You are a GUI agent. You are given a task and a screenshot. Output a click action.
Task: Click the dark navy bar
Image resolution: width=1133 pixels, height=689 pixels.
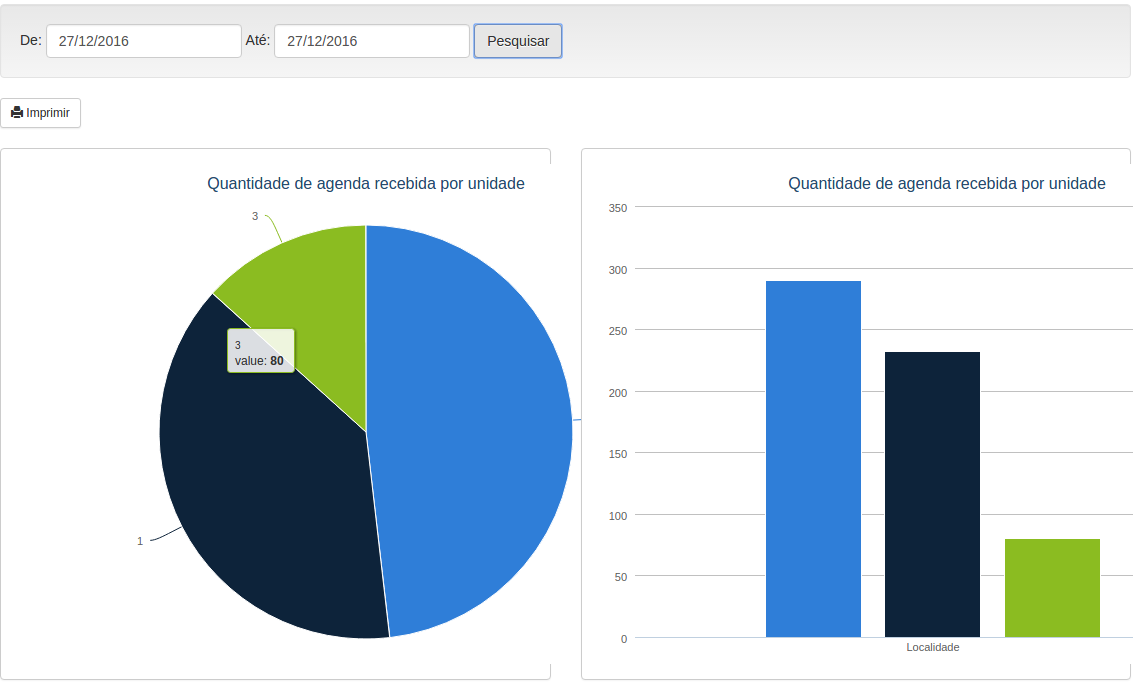pos(932,494)
